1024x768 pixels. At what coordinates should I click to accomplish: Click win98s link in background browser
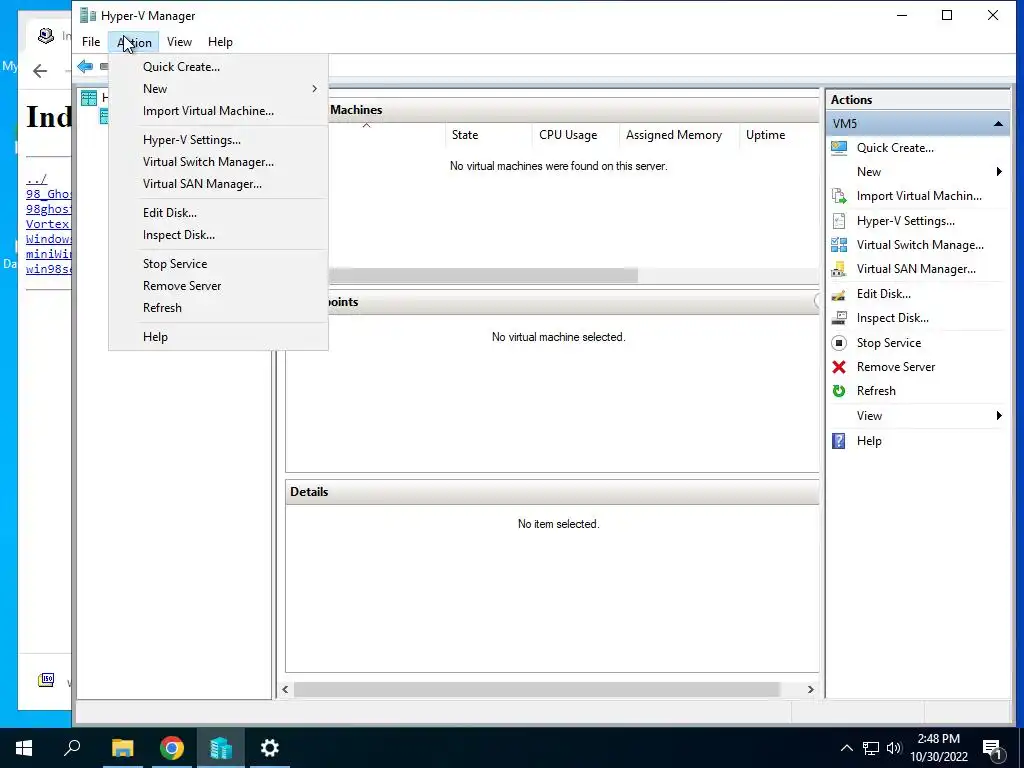(48, 269)
